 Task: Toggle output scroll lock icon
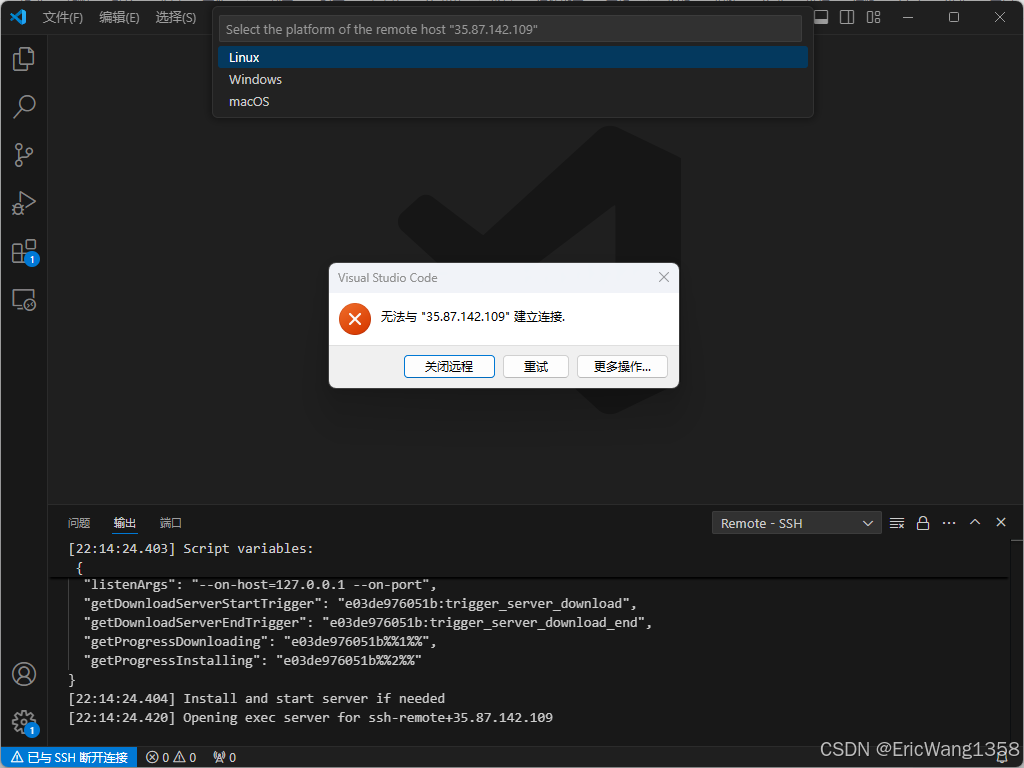tap(923, 522)
